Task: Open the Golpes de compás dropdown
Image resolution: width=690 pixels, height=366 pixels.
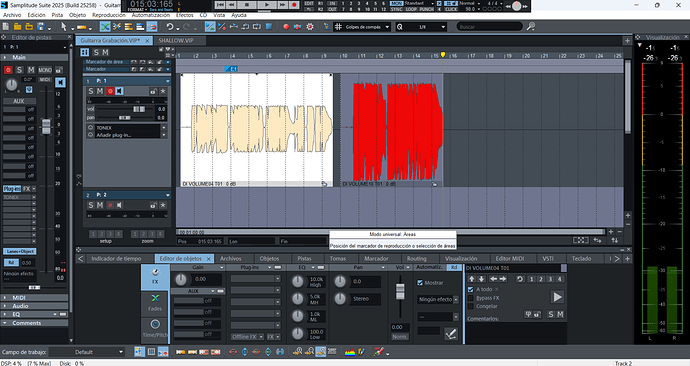Action: point(362,27)
